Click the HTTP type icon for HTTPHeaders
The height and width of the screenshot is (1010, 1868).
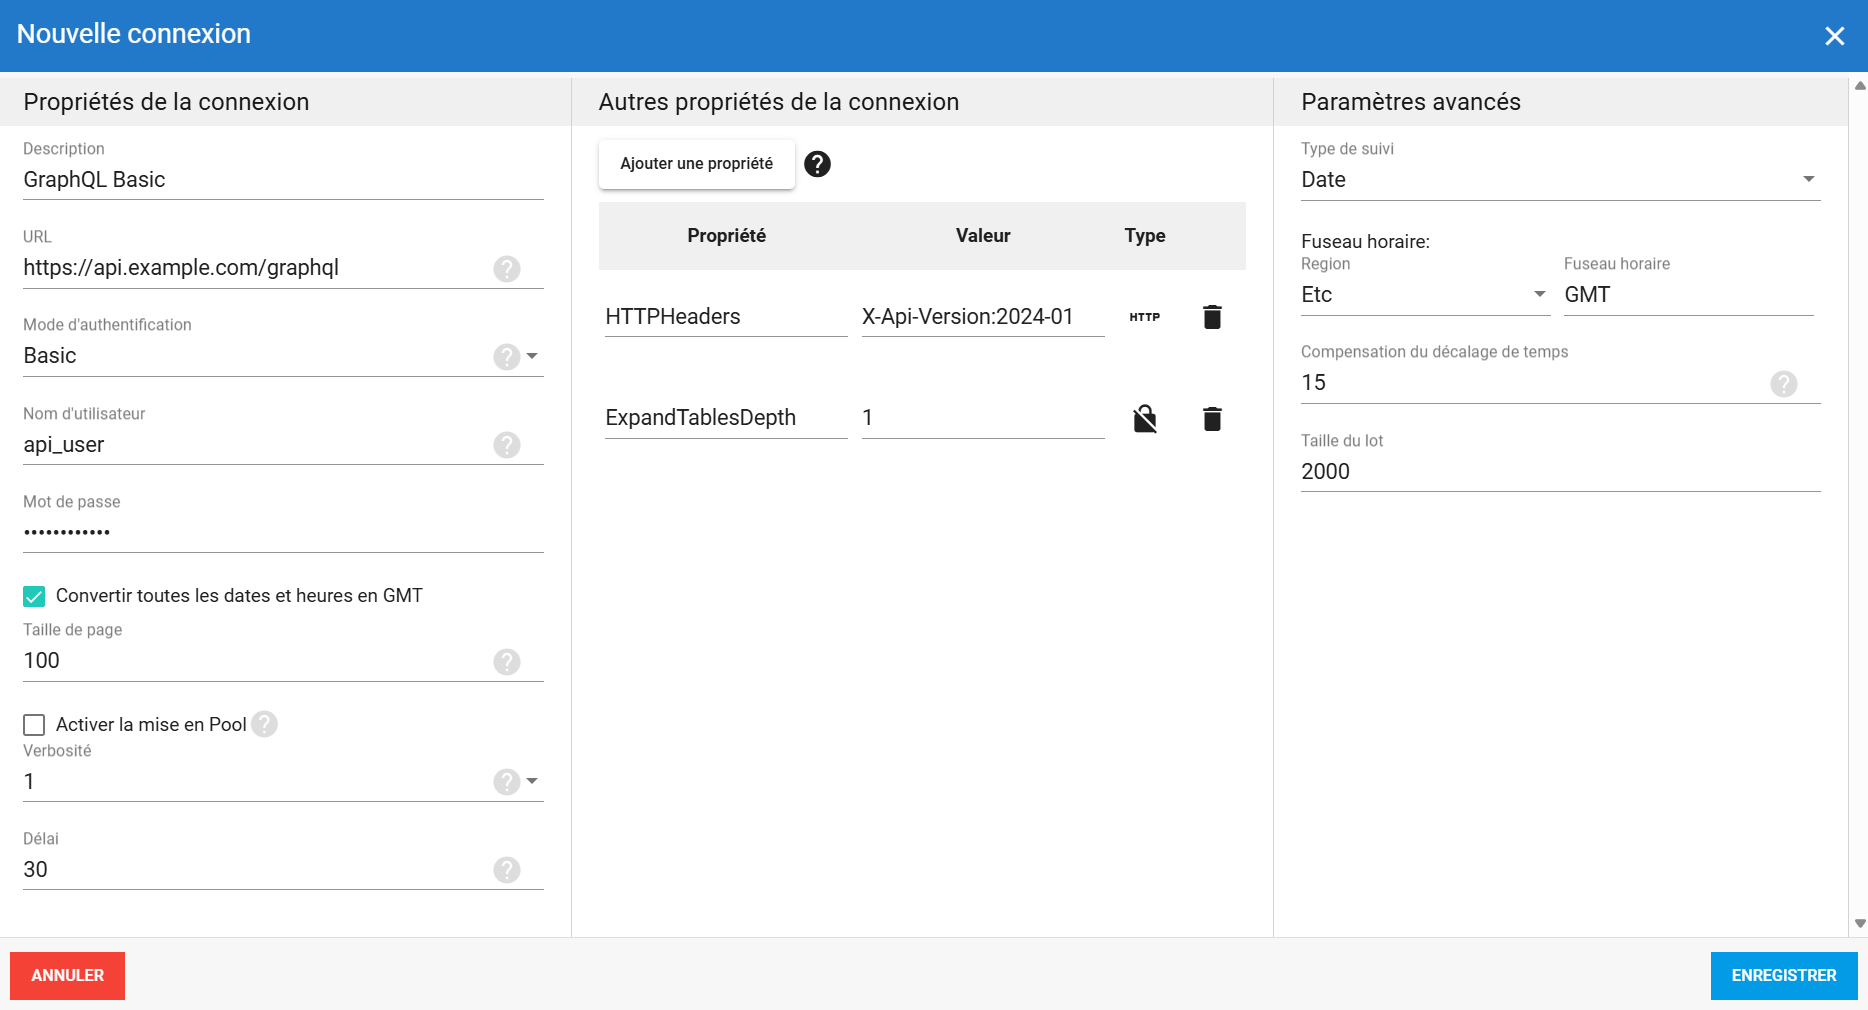(1145, 317)
